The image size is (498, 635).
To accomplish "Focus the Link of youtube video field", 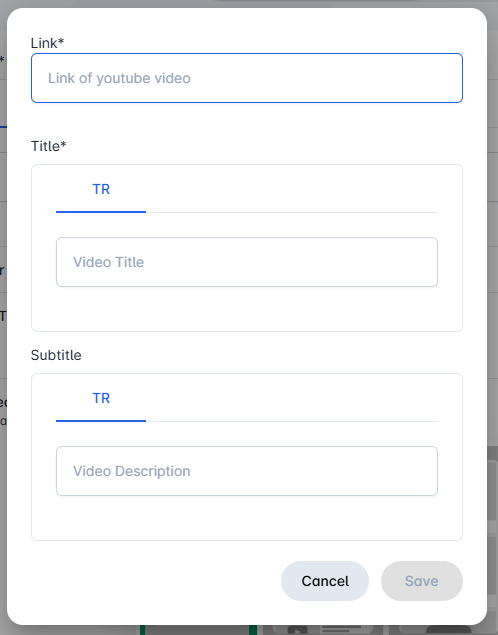I will click(247, 78).
